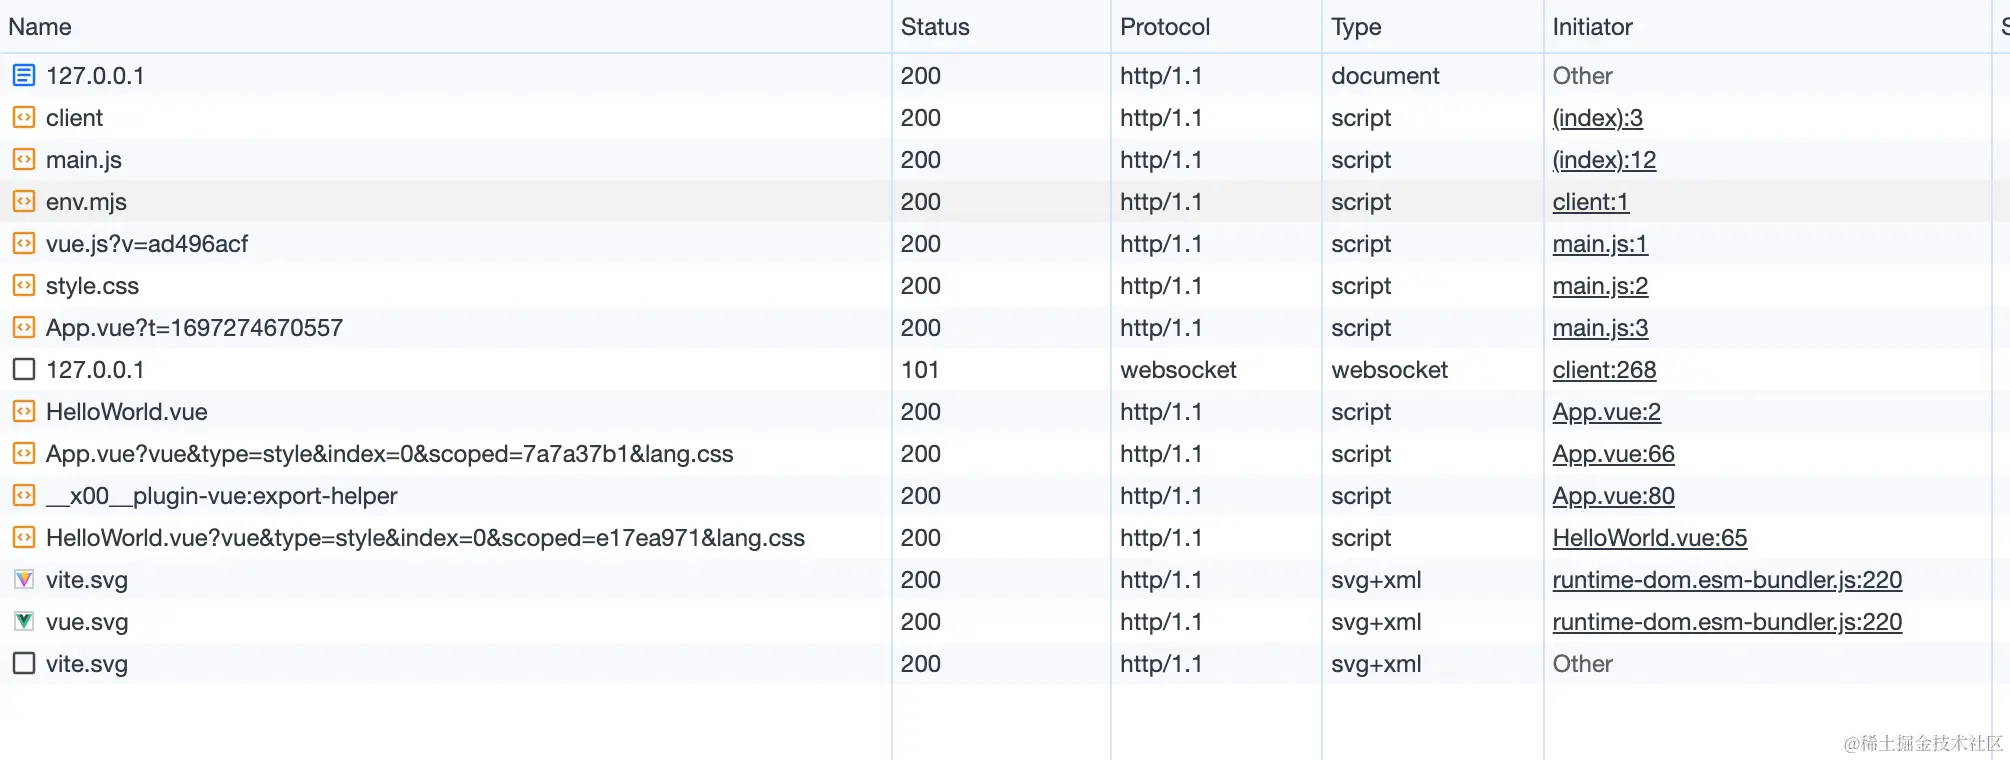Click the Type column header

[1356, 27]
